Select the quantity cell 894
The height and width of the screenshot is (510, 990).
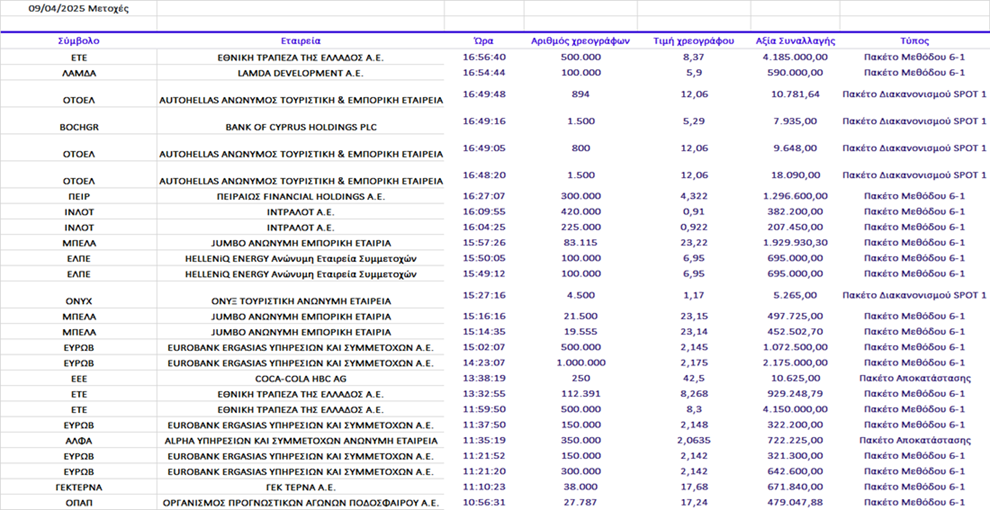[580, 94]
